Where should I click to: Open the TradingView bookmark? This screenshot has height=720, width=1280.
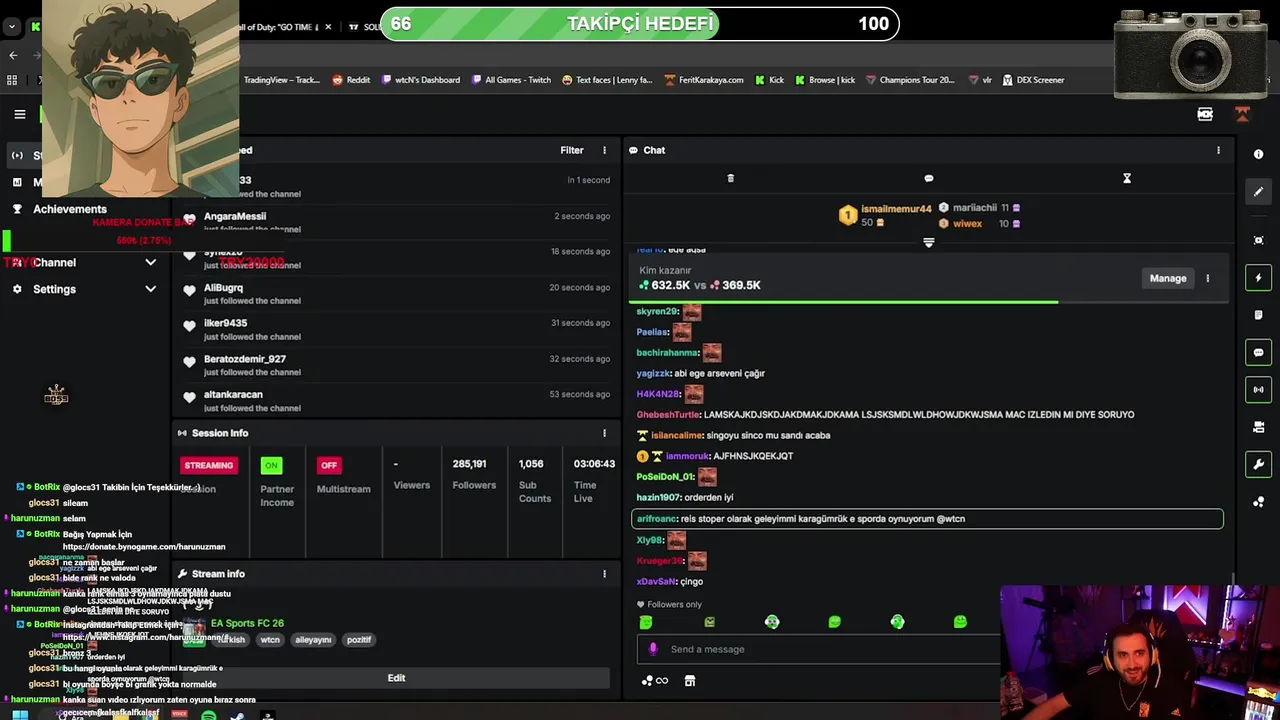click(x=281, y=80)
